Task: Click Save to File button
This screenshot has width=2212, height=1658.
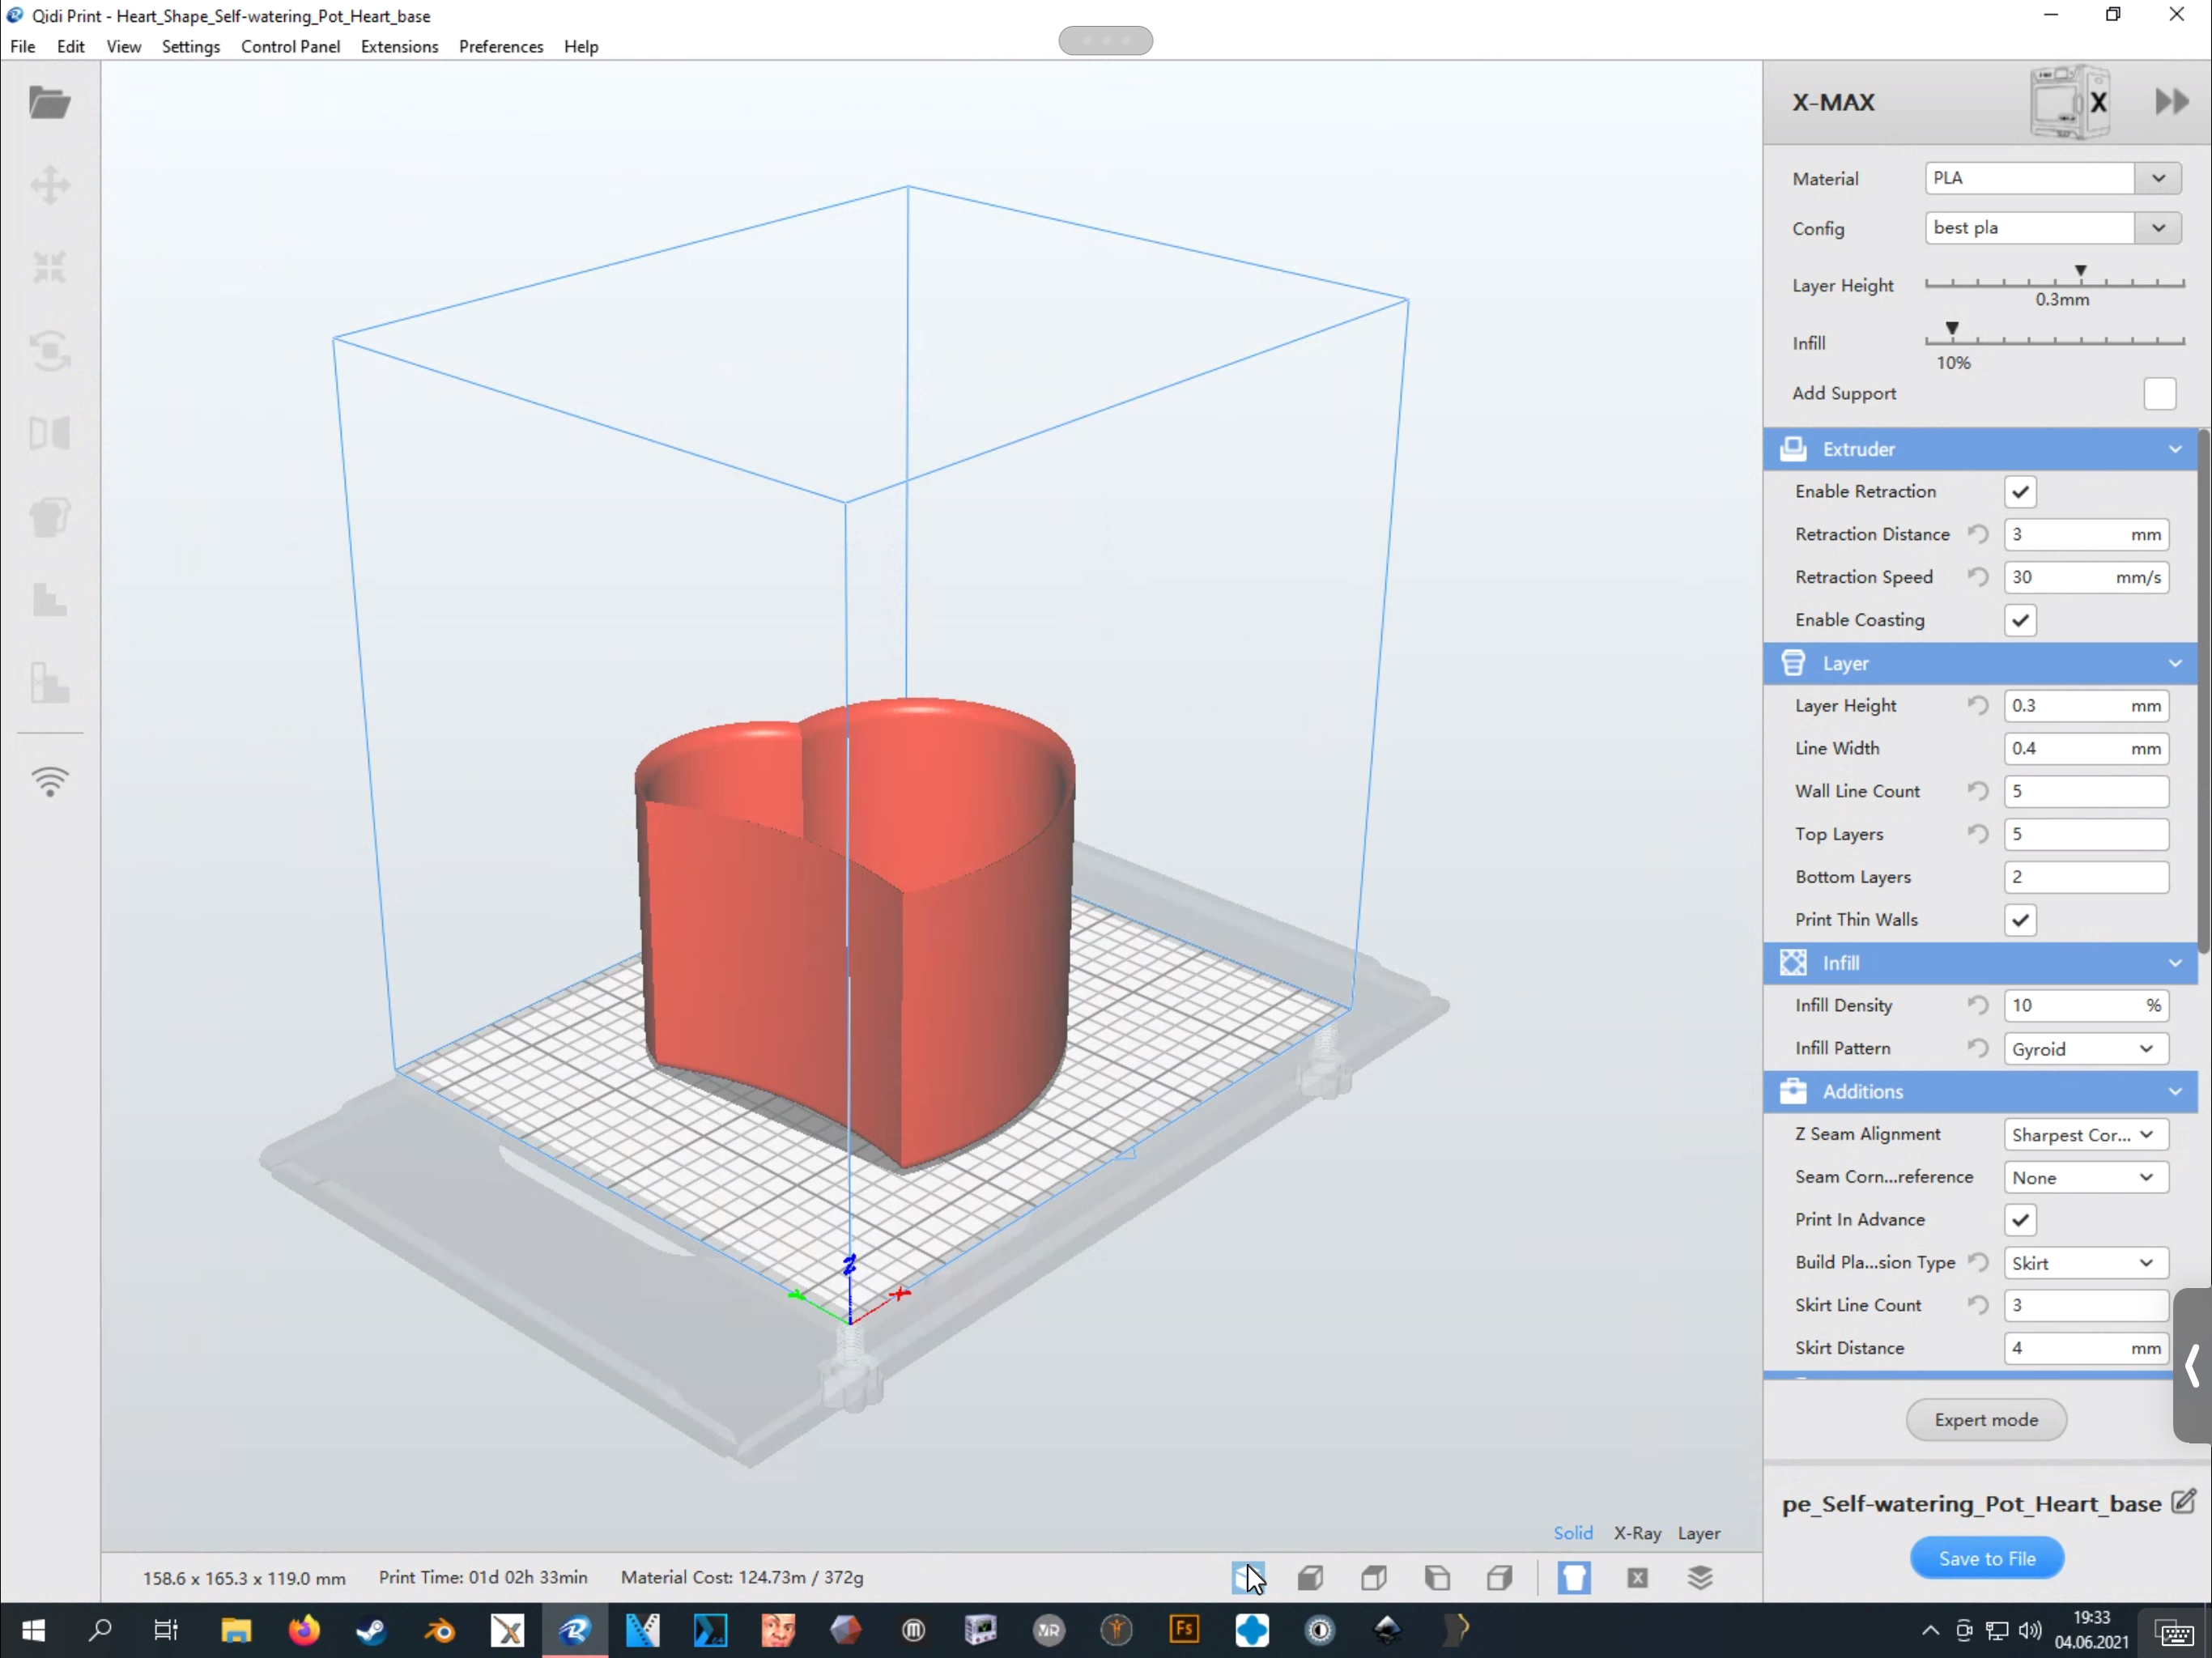Action: 1985,1557
